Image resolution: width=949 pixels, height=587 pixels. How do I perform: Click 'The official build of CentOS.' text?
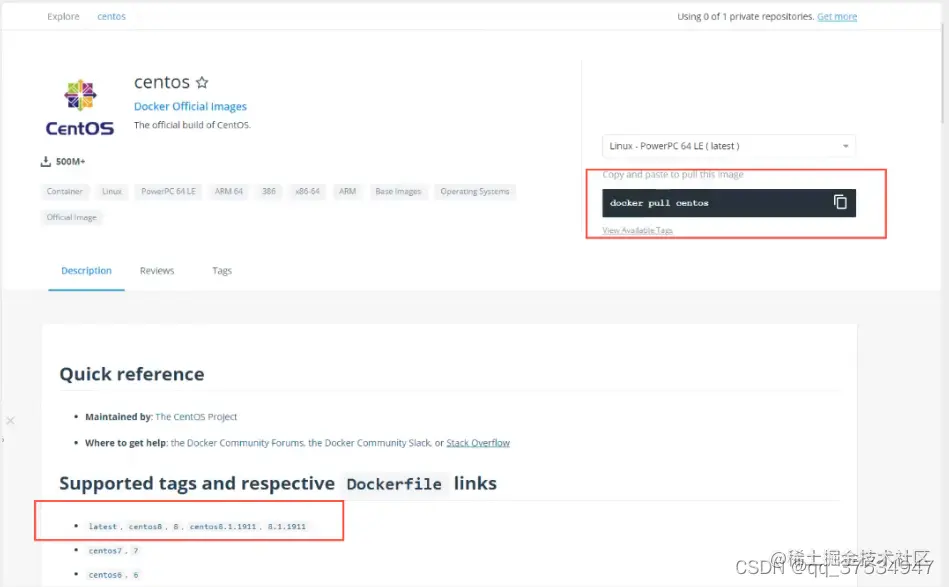192,125
